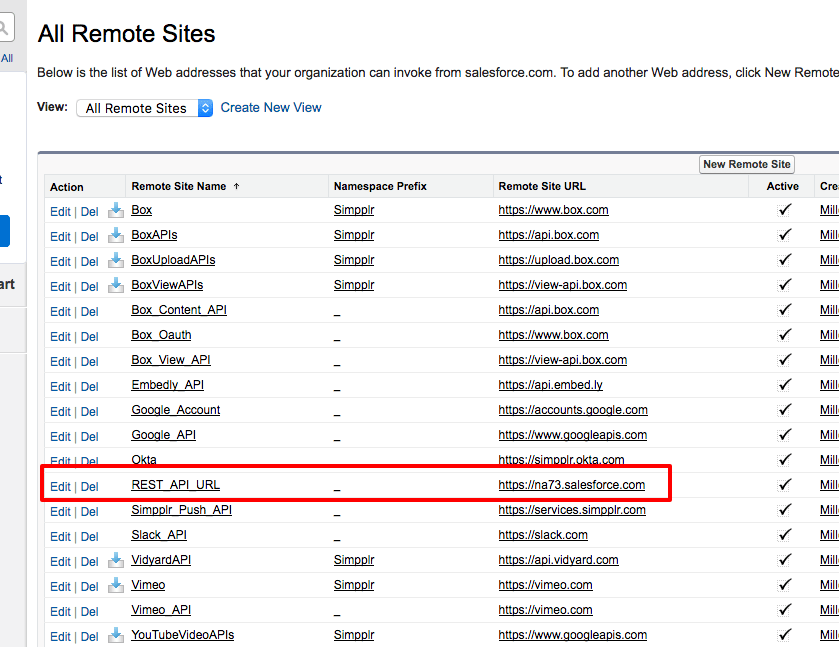839x647 pixels.
Task: Open the Create New View link
Action: pyautogui.click(x=270, y=106)
